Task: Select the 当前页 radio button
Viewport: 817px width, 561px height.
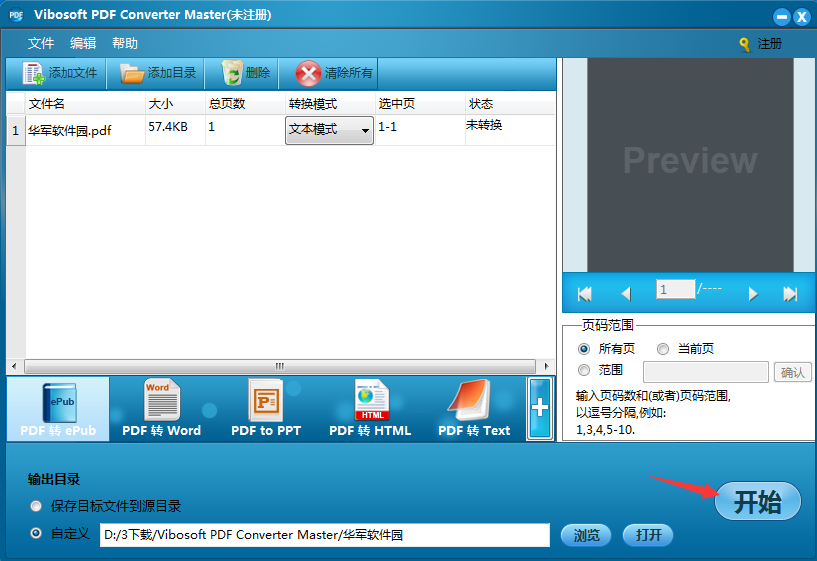Action: point(663,348)
